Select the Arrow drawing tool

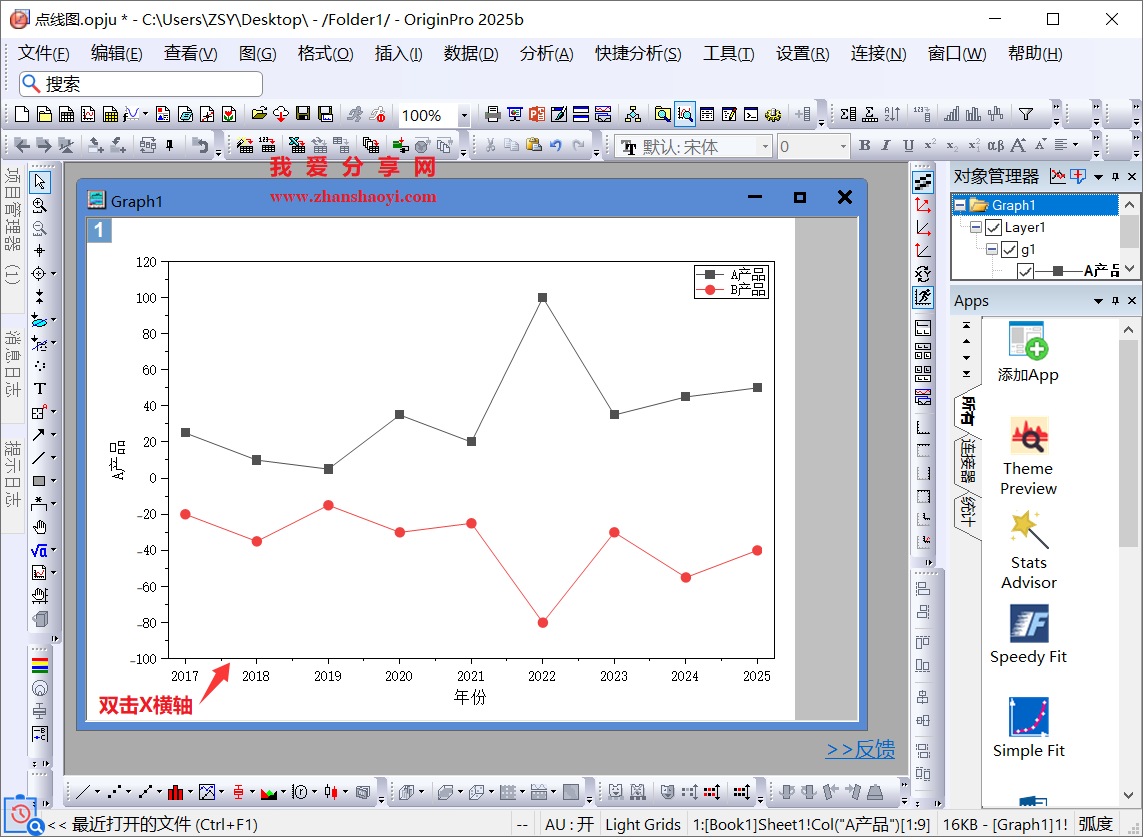pos(39,435)
